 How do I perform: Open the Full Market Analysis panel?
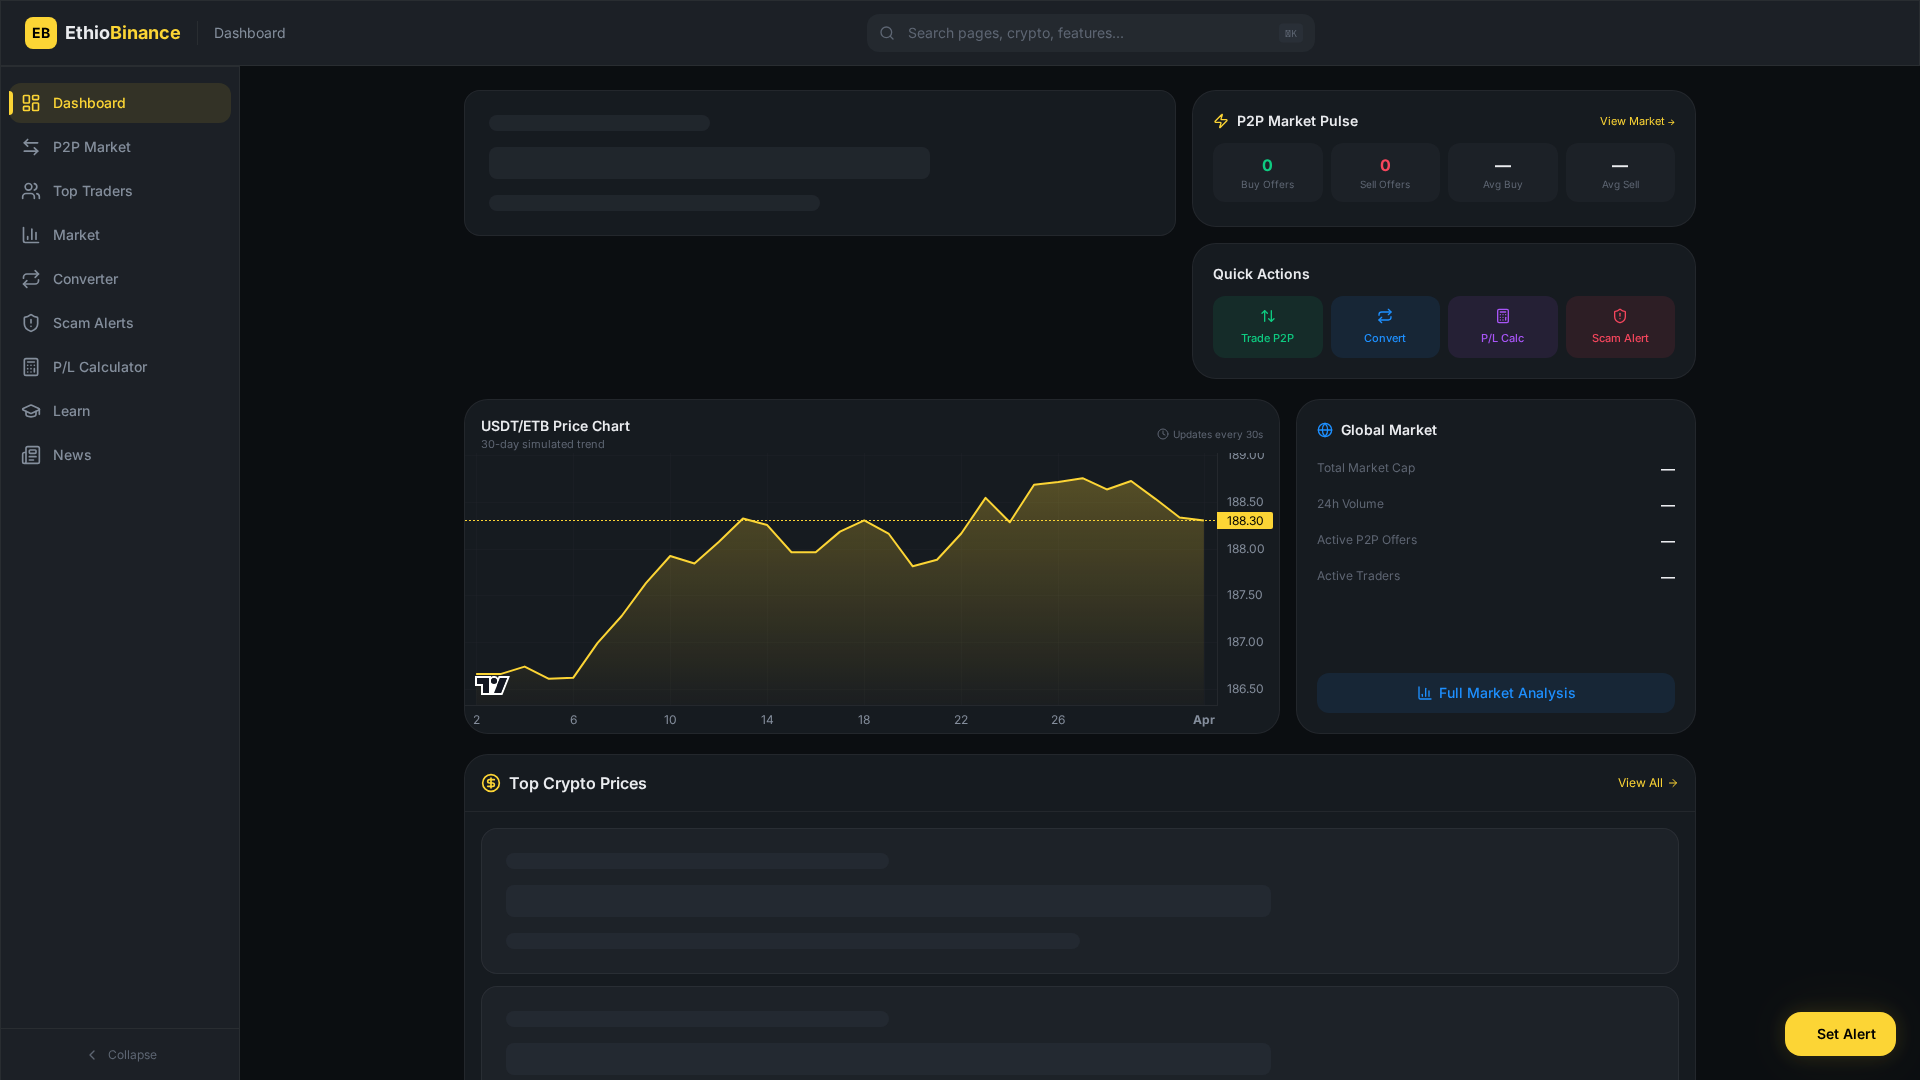click(1494, 692)
